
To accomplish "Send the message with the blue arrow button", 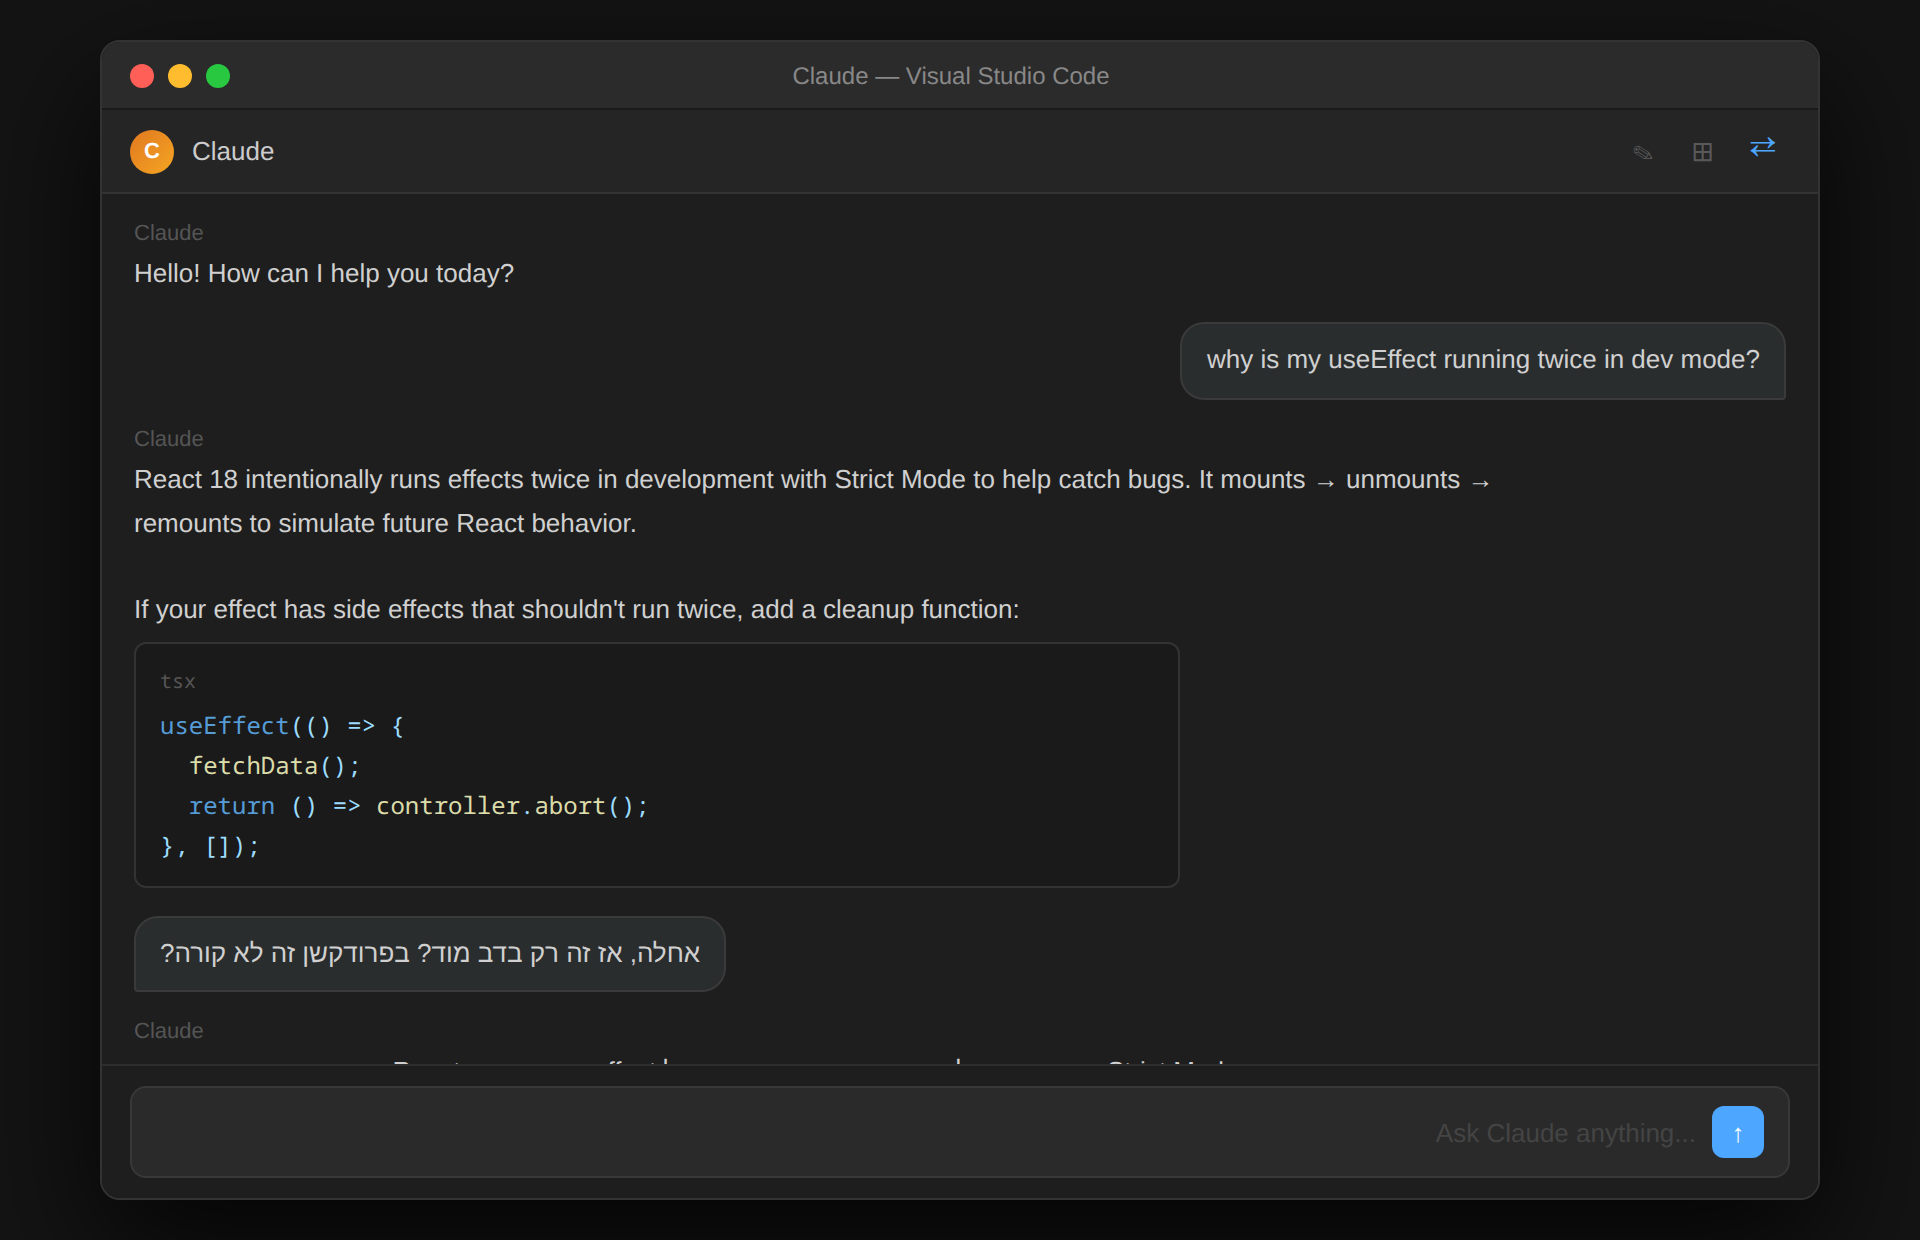I will click(x=1737, y=1132).
